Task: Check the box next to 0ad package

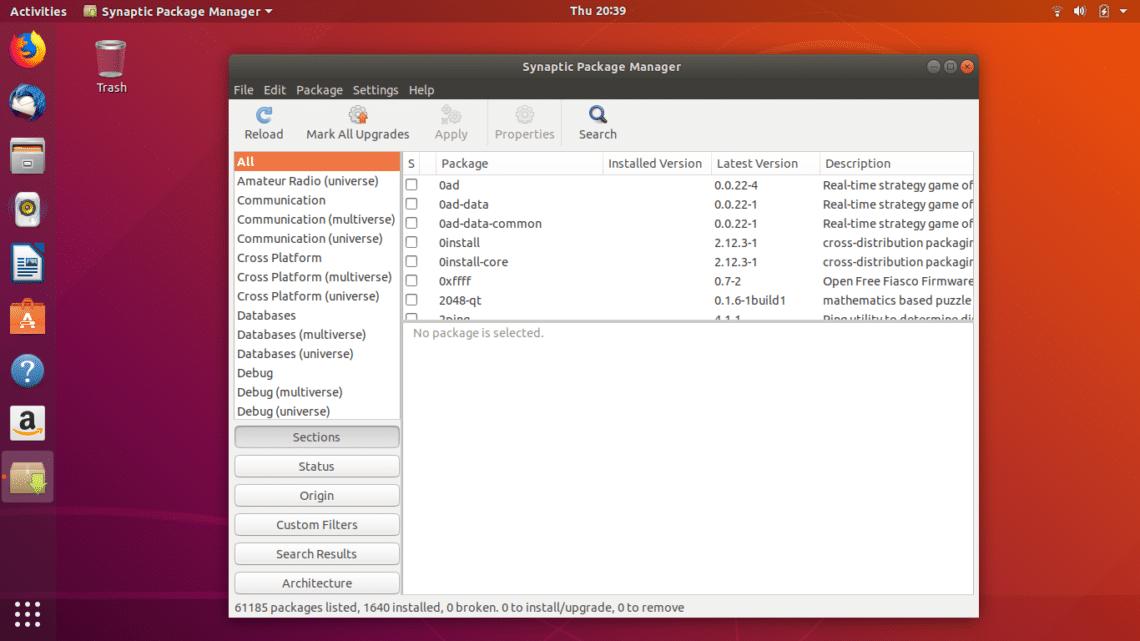Action: pyautogui.click(x=411, y=185)
